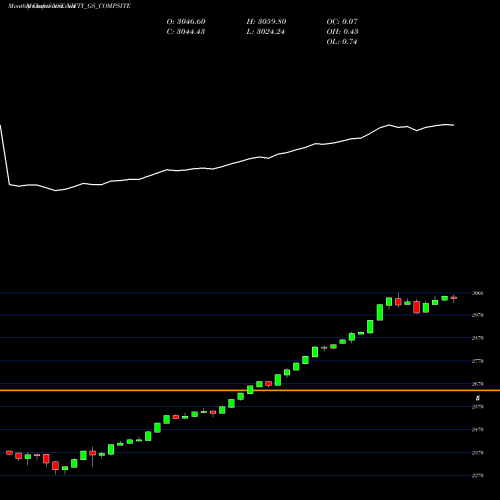Click the 2279 price axis label

tap(478, 476)
